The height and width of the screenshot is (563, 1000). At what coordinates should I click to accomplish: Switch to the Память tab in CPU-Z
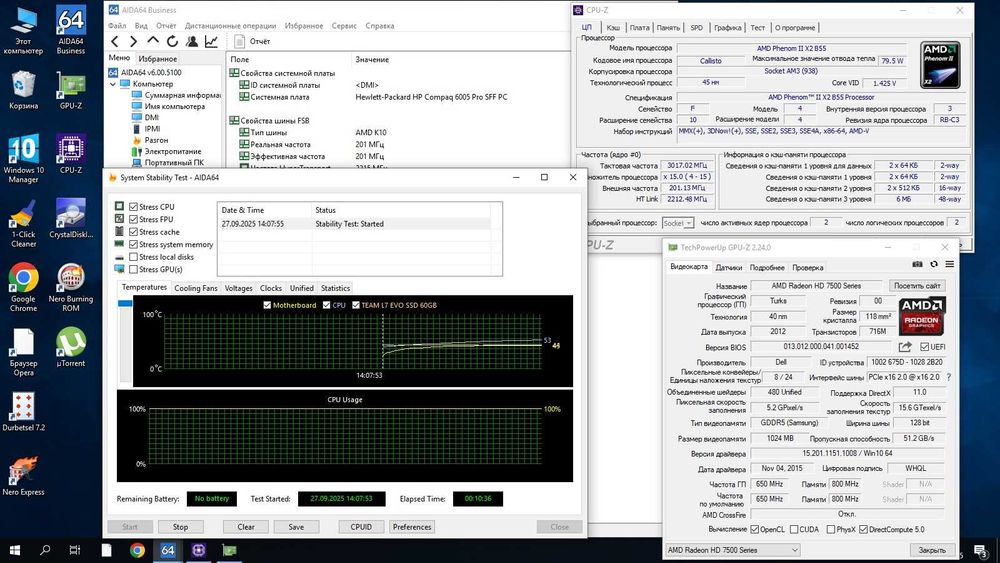(668, 27)
